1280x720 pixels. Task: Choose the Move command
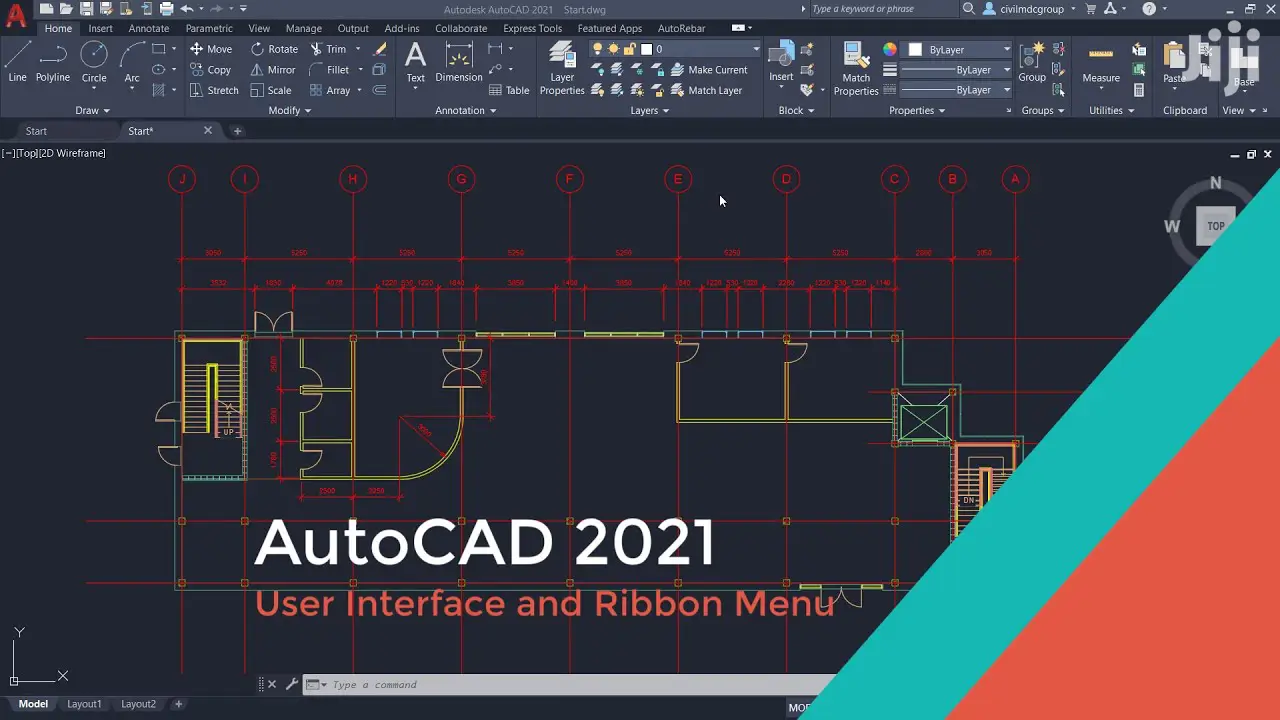click(x=211, y=49)
